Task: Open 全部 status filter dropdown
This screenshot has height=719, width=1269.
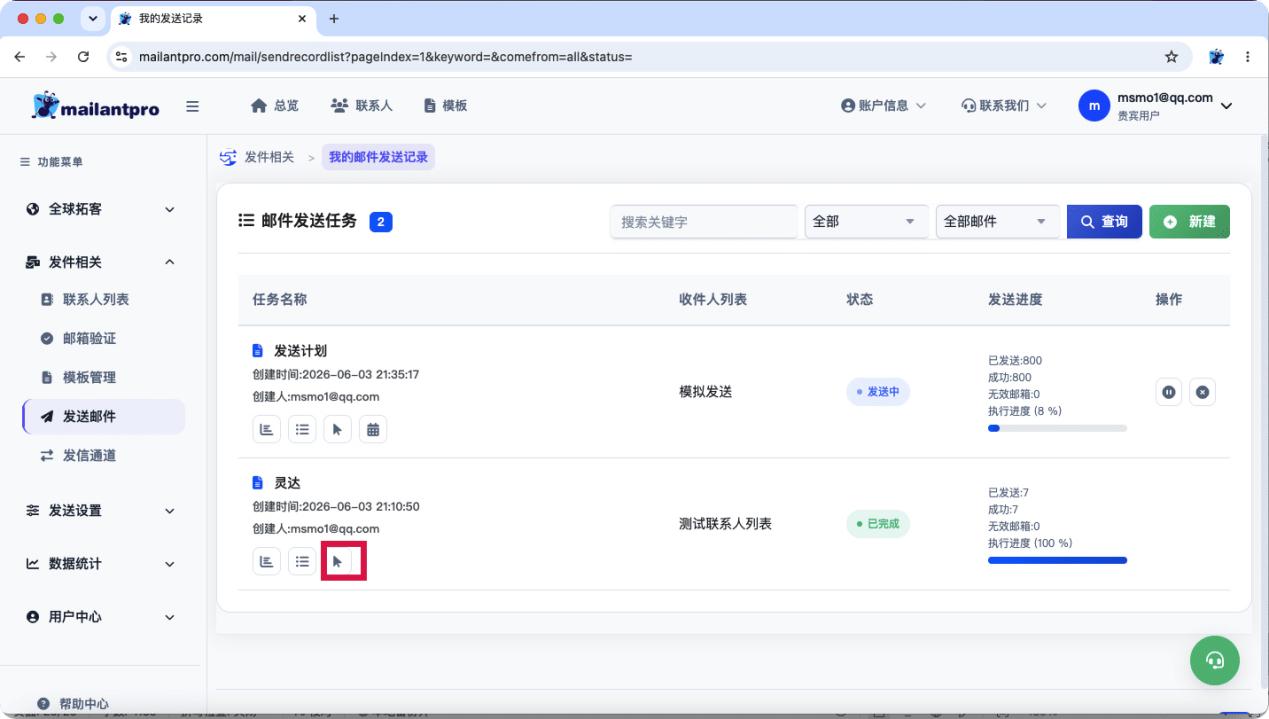Action: (x=866, y=222)
